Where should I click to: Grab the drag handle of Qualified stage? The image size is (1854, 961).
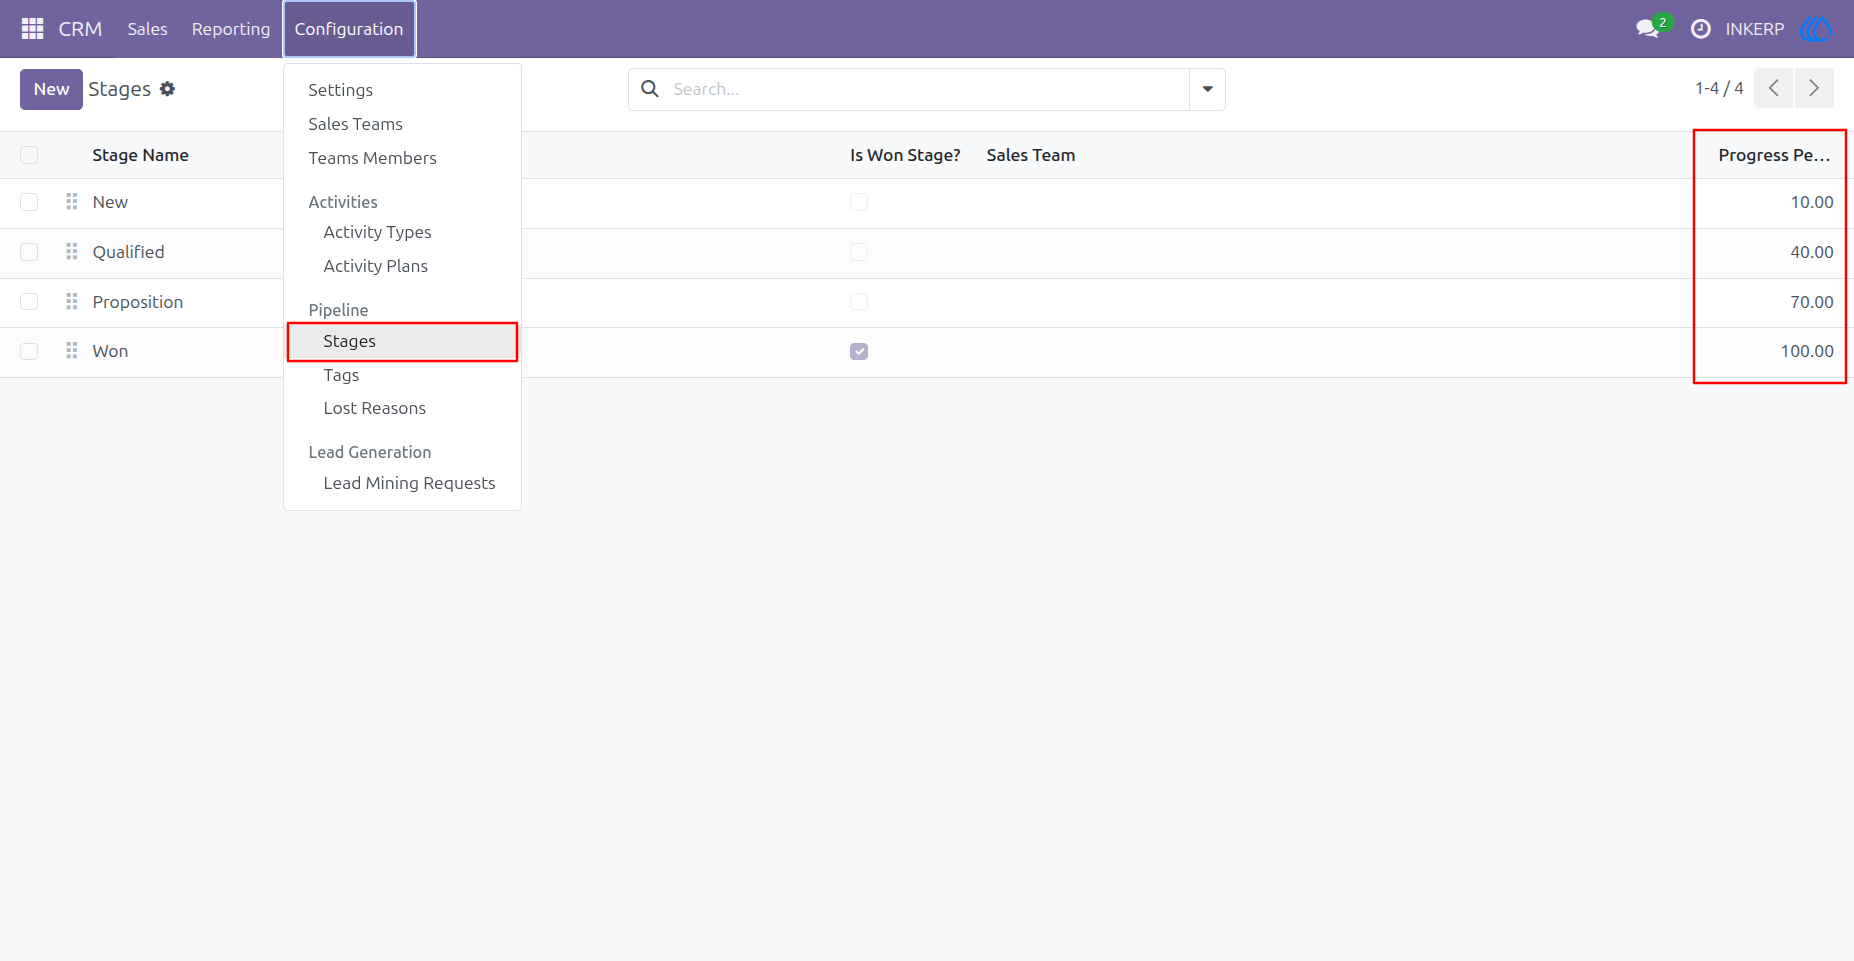(x=72, y=252)
